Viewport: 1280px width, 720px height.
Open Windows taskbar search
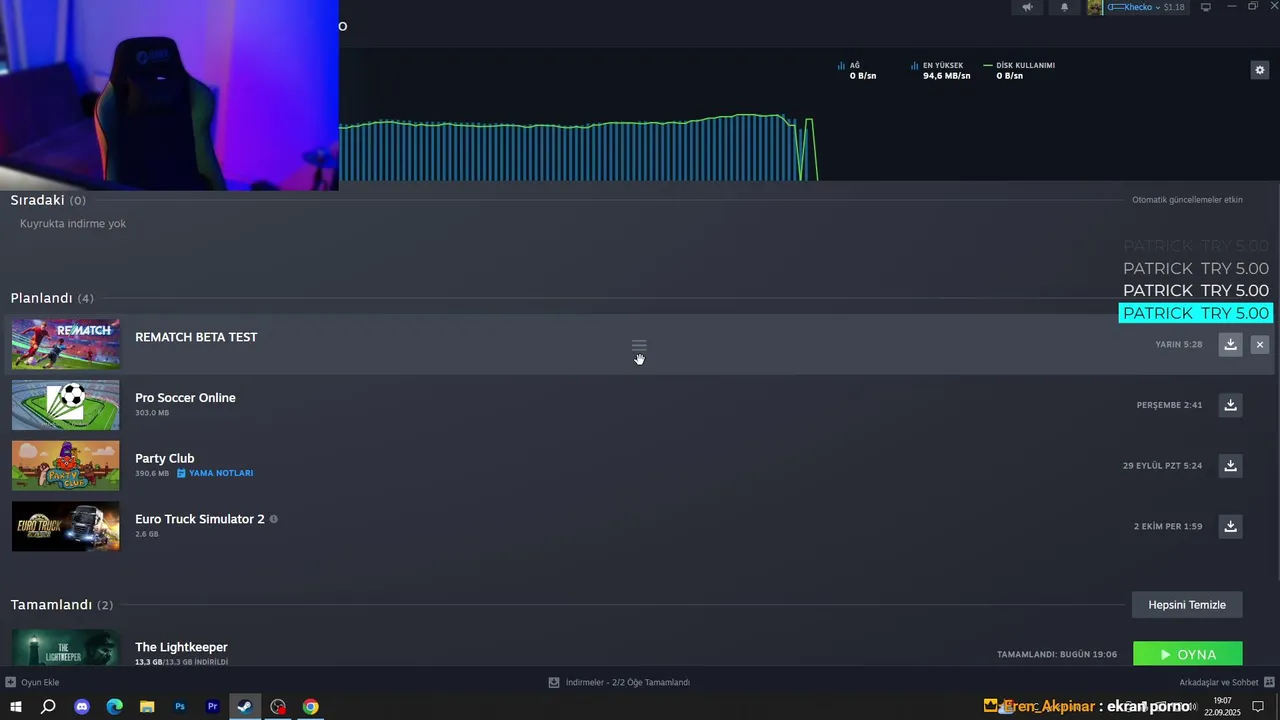48,706
